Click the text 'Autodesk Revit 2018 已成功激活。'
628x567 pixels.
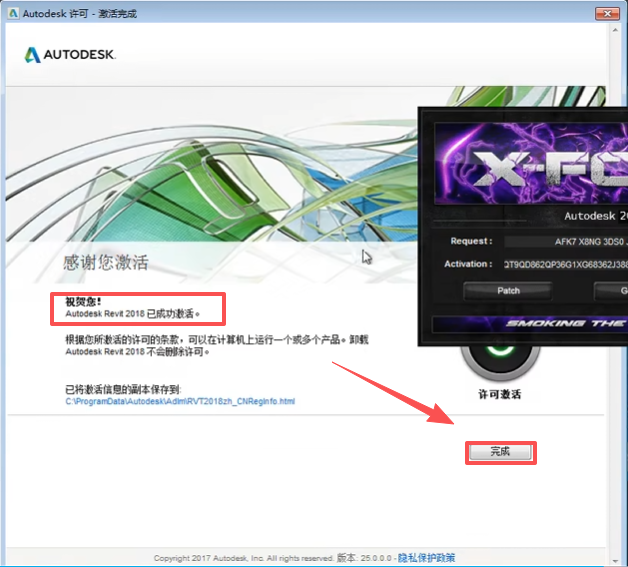(133, 314)
